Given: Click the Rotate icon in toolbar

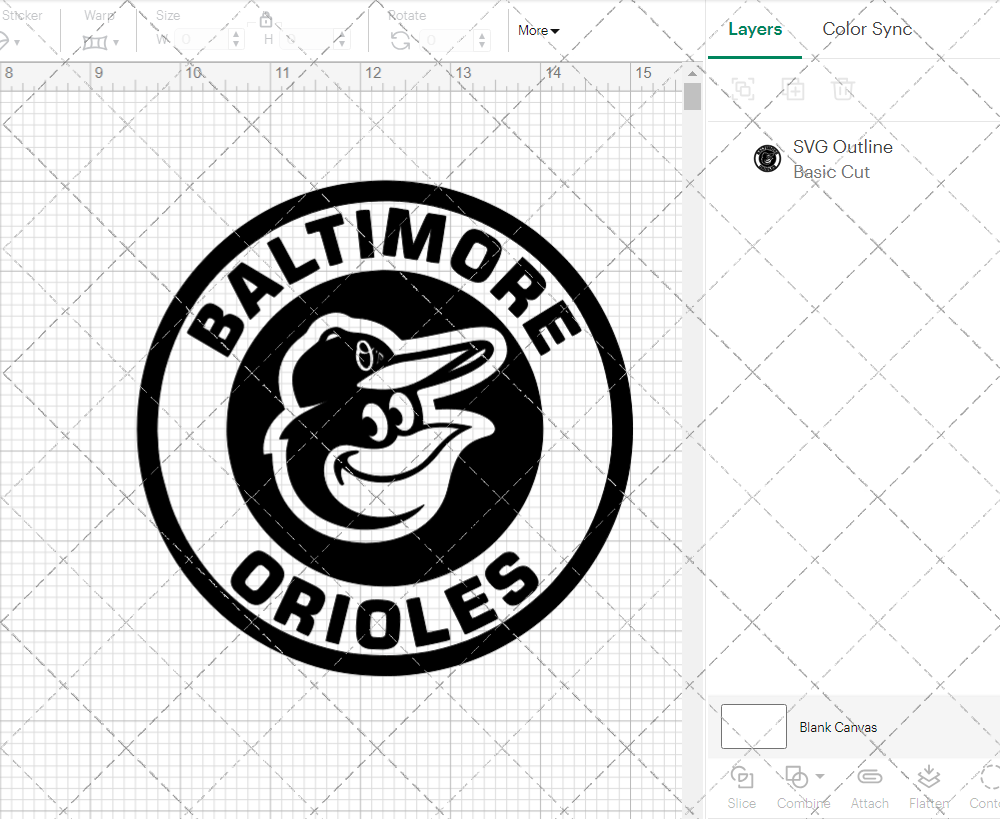Looking at the screenshot, I should [401, 40].
